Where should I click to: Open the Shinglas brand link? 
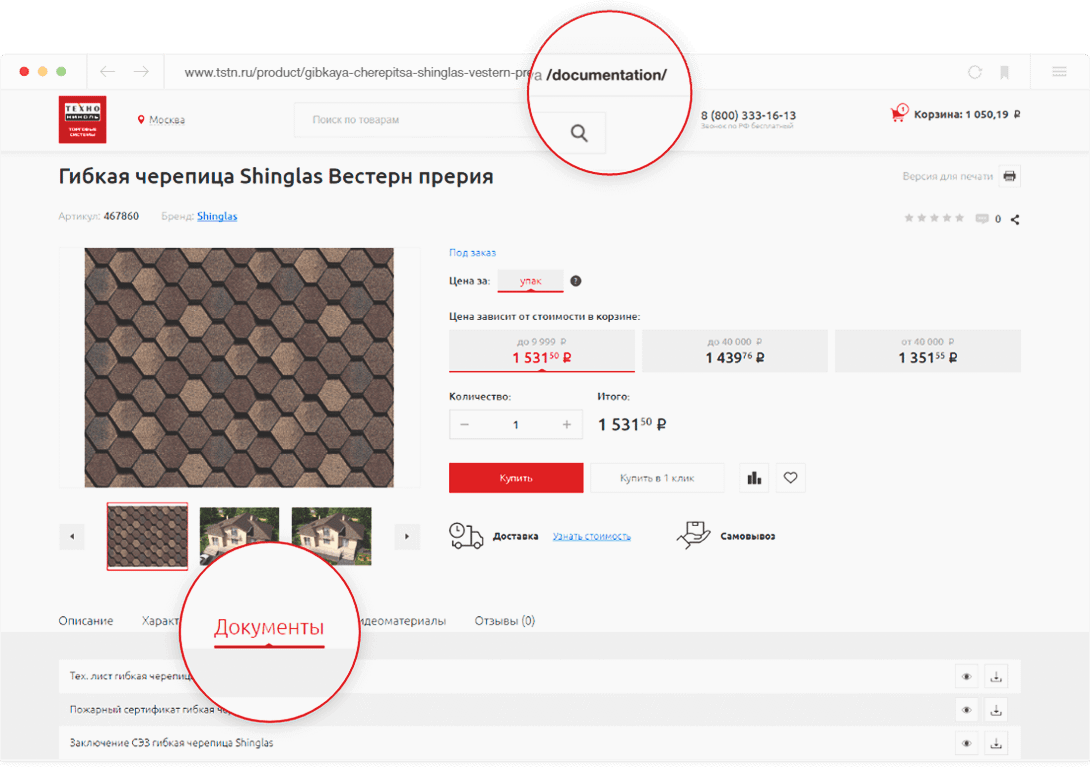217,216
